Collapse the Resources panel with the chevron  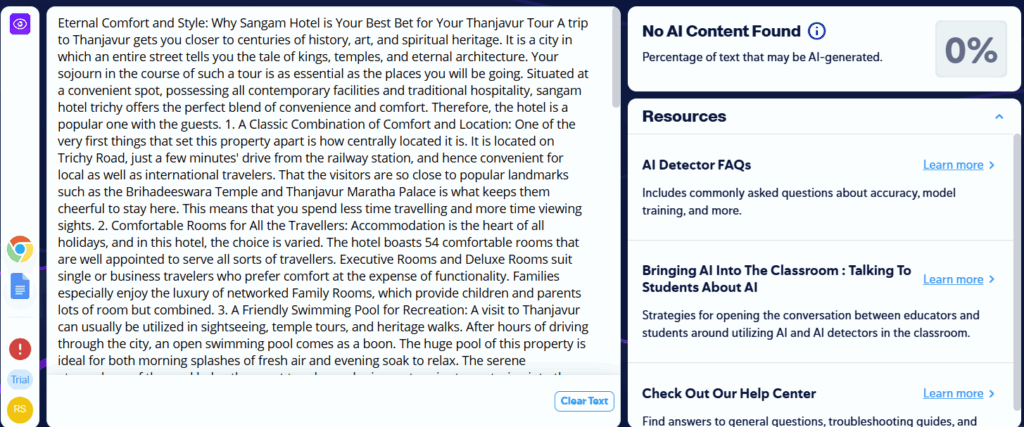[998, 117]
